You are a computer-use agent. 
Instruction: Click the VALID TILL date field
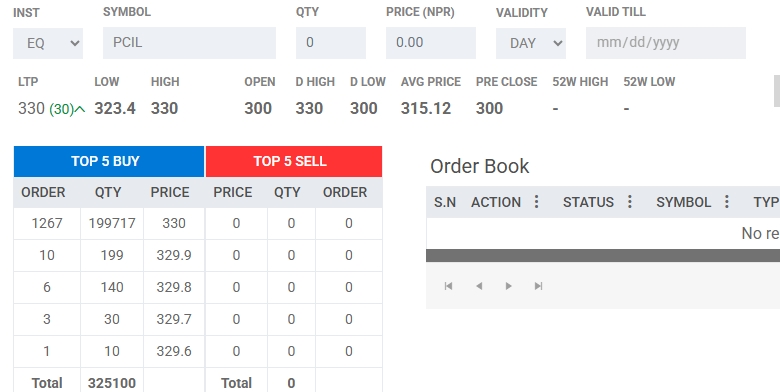pyautogui.click(x=666, y=43)
